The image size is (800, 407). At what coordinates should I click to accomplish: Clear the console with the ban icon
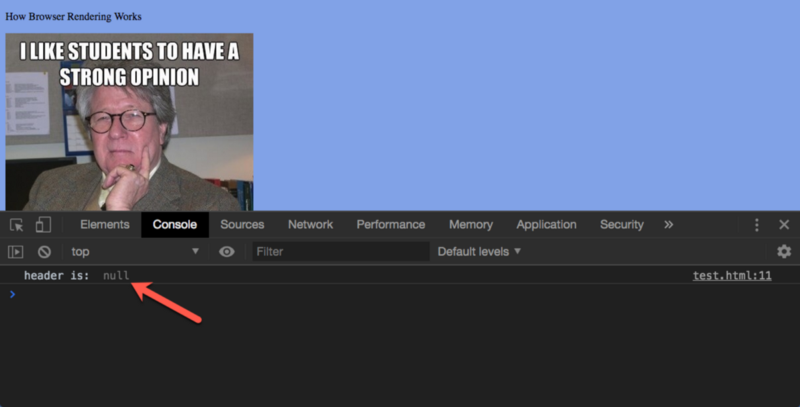click(44, 251)
